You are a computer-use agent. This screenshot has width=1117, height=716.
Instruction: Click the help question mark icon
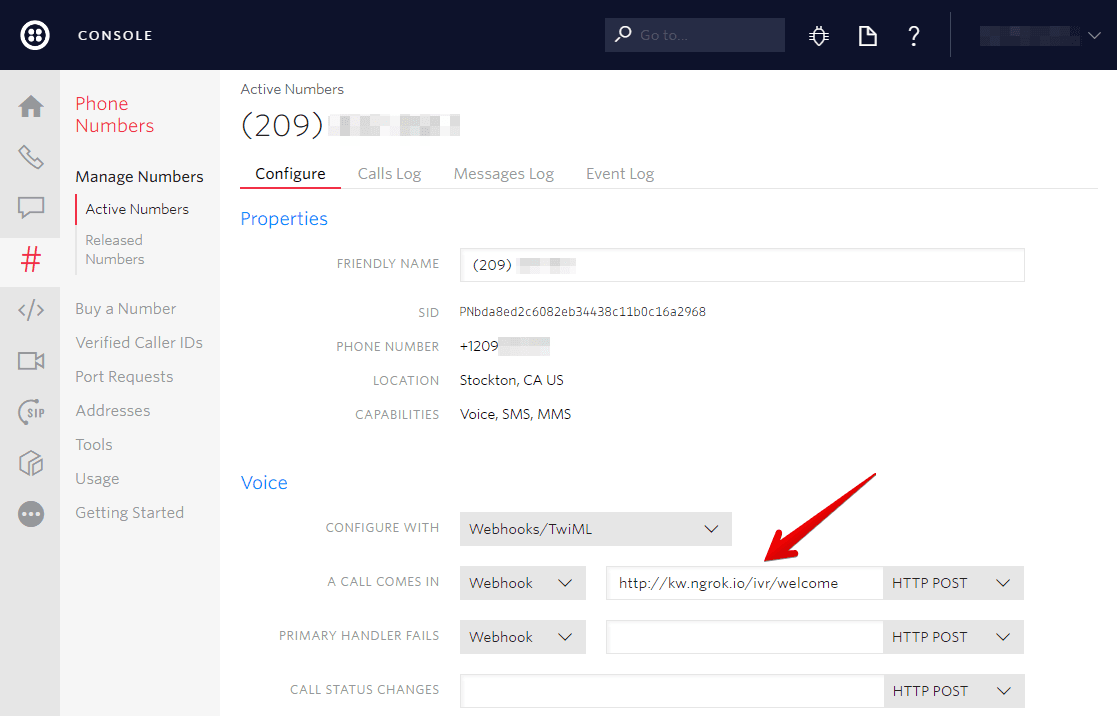click(x=913, y=36)
